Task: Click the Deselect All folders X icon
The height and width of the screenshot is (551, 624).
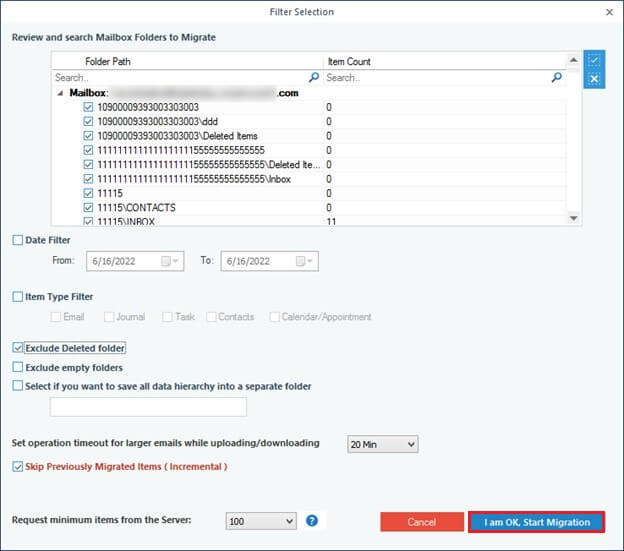Action: point(594,79)
